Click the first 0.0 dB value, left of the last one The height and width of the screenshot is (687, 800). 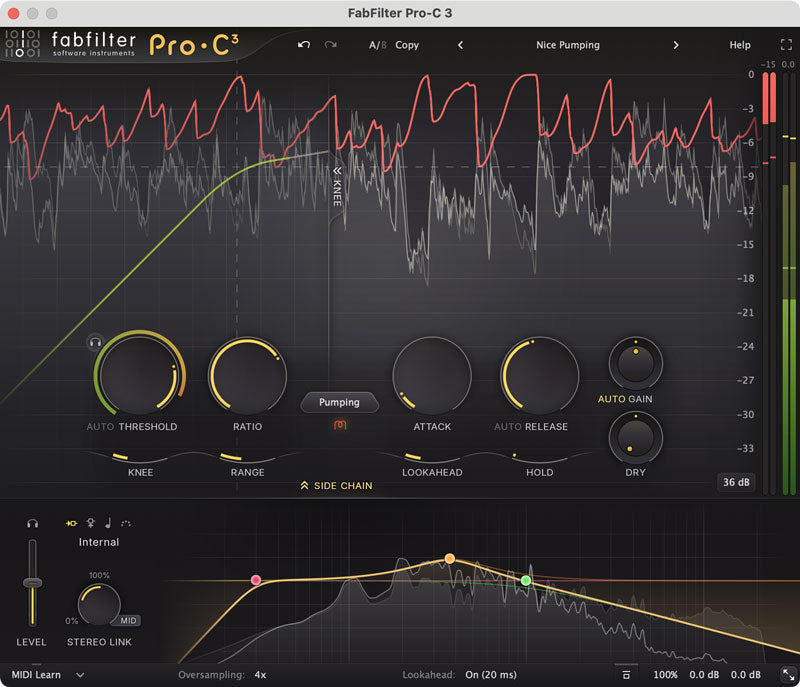[x=704, y=675]
